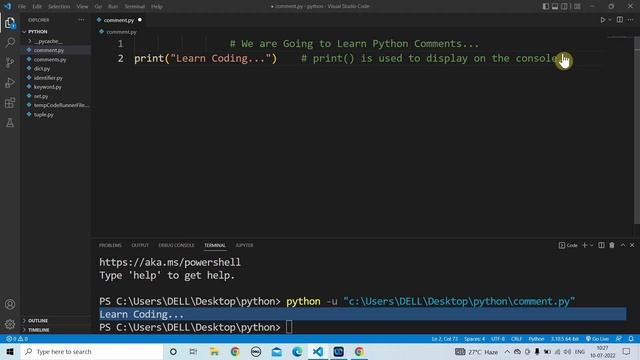Image resolution: width=640 pixels, height=360 pixels.
Task: Expand the __pycache__ folder
Action: pos(48,41)
